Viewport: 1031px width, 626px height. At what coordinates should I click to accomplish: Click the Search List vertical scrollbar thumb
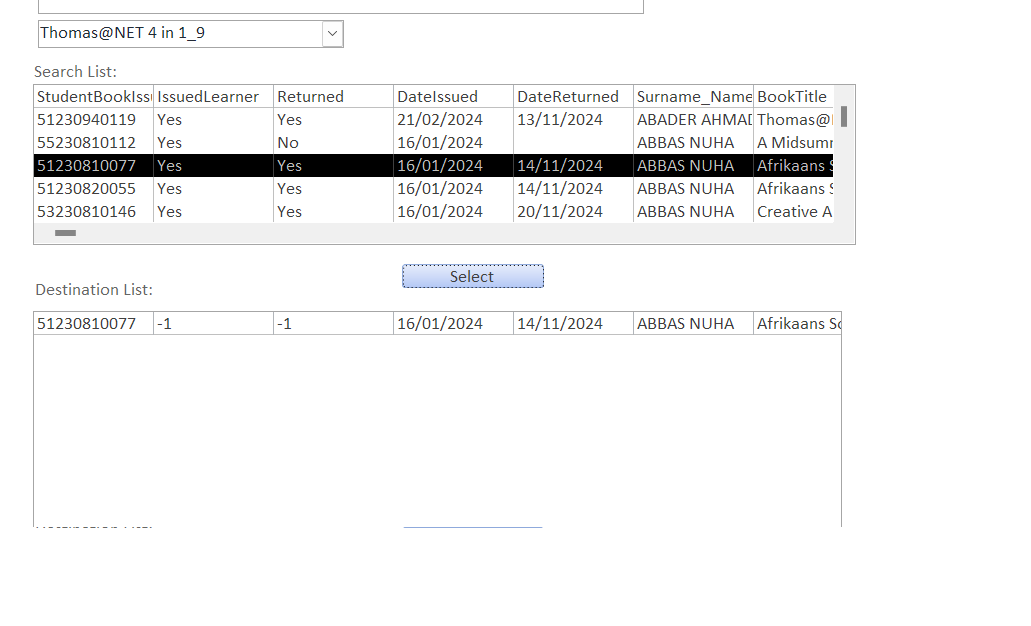[x=844, y=117]
